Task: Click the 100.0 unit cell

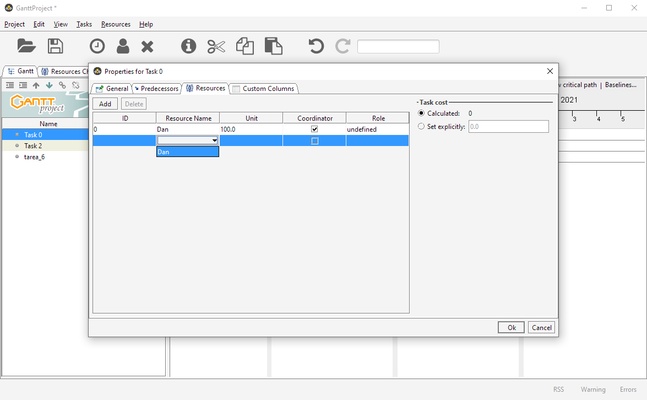Action: 251,129
